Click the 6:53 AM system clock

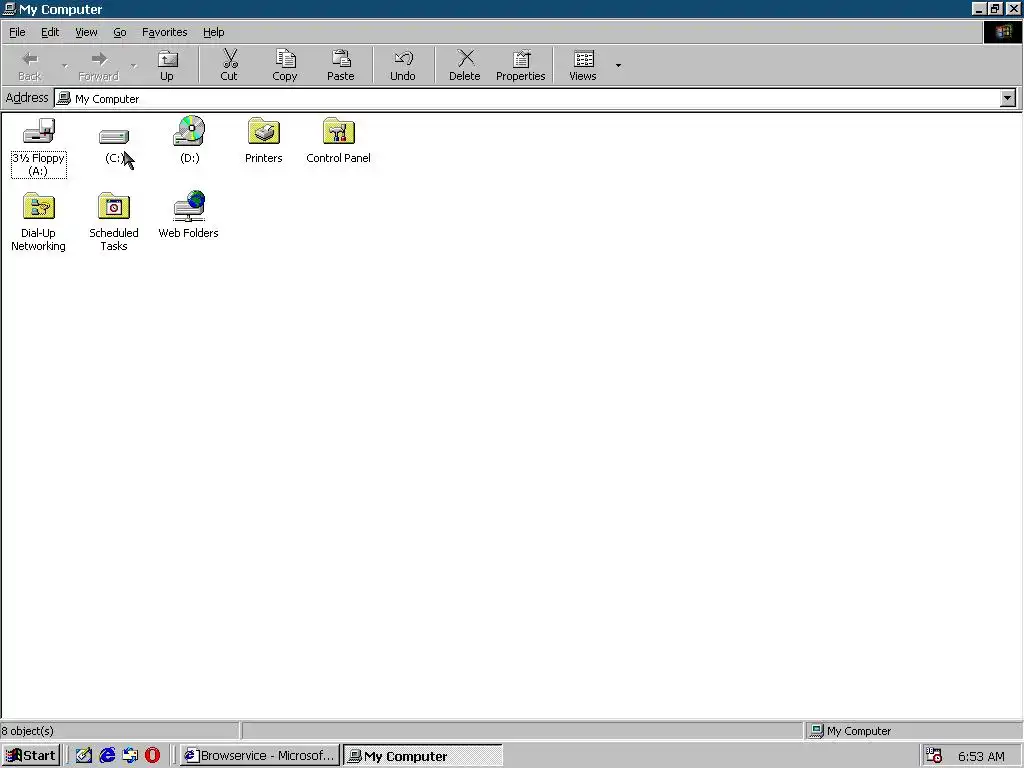point(981,756)
